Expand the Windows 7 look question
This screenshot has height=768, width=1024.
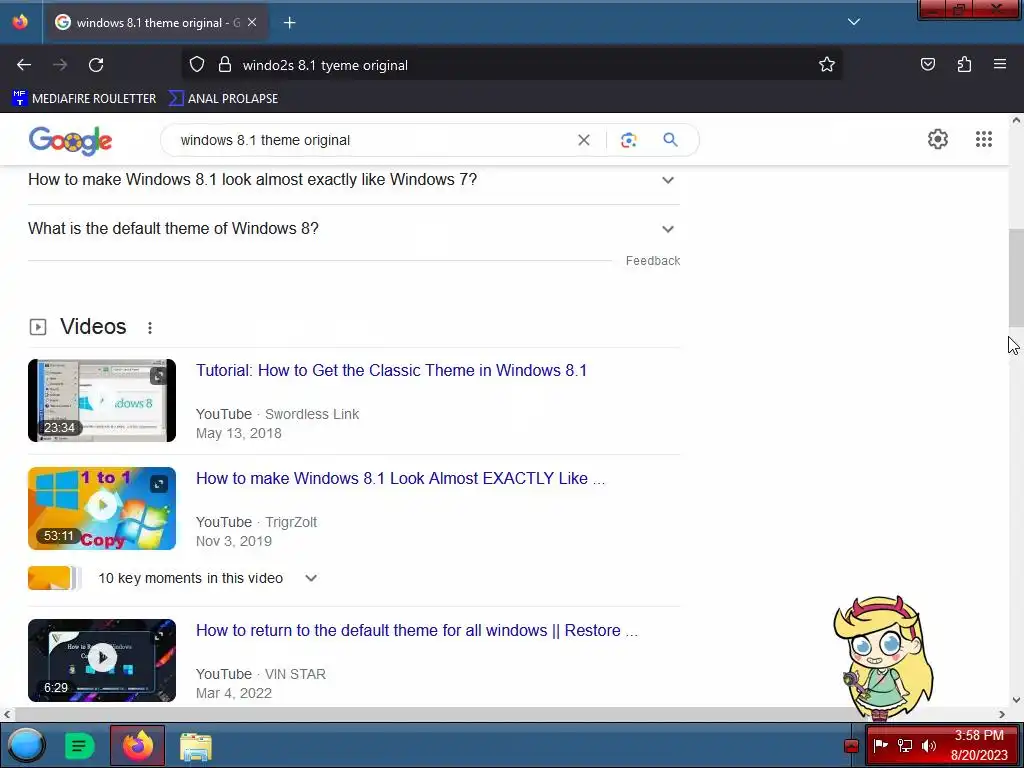(x=353, y=180)
